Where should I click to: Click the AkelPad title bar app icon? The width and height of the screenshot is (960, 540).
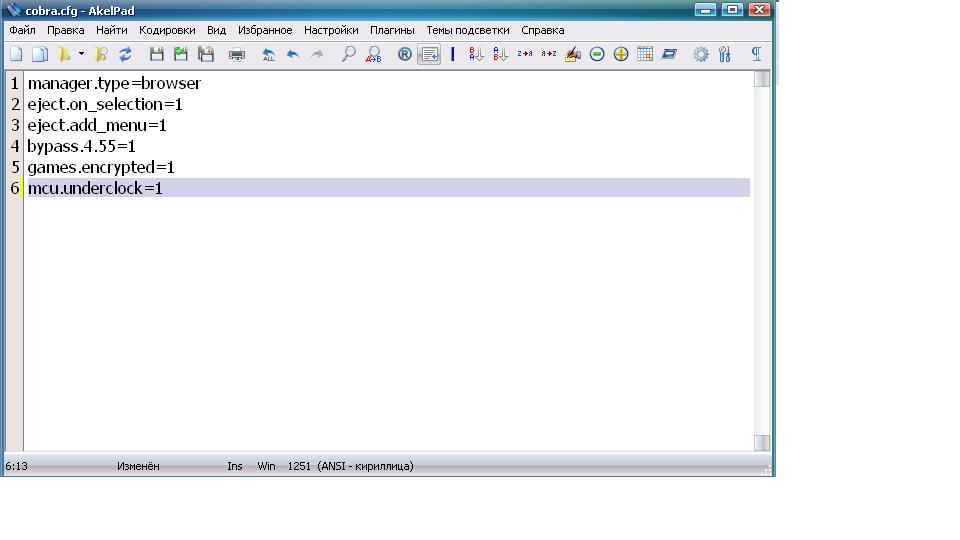click(13, 10)
